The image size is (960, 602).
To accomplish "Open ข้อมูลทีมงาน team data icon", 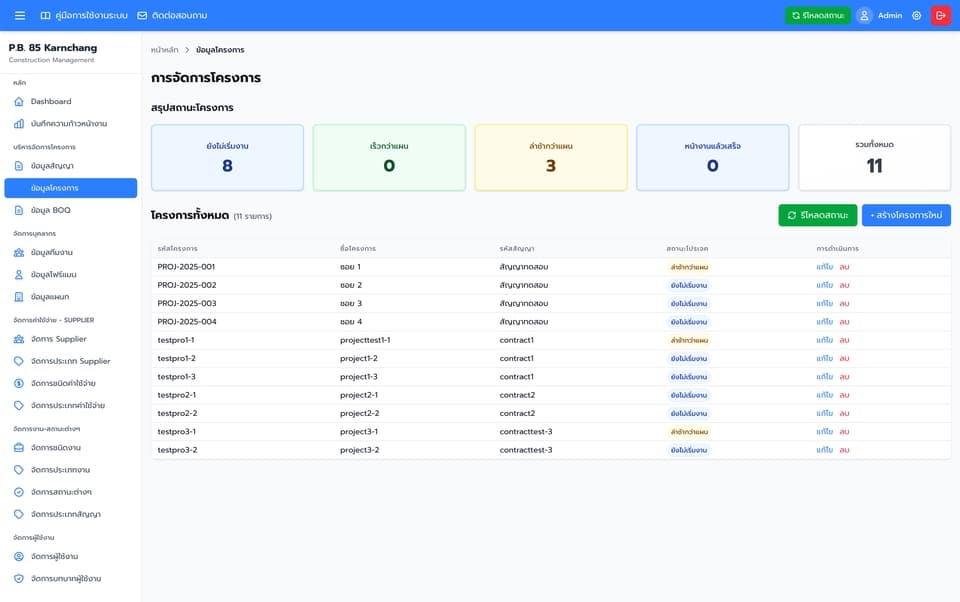I will pos(19,252).
